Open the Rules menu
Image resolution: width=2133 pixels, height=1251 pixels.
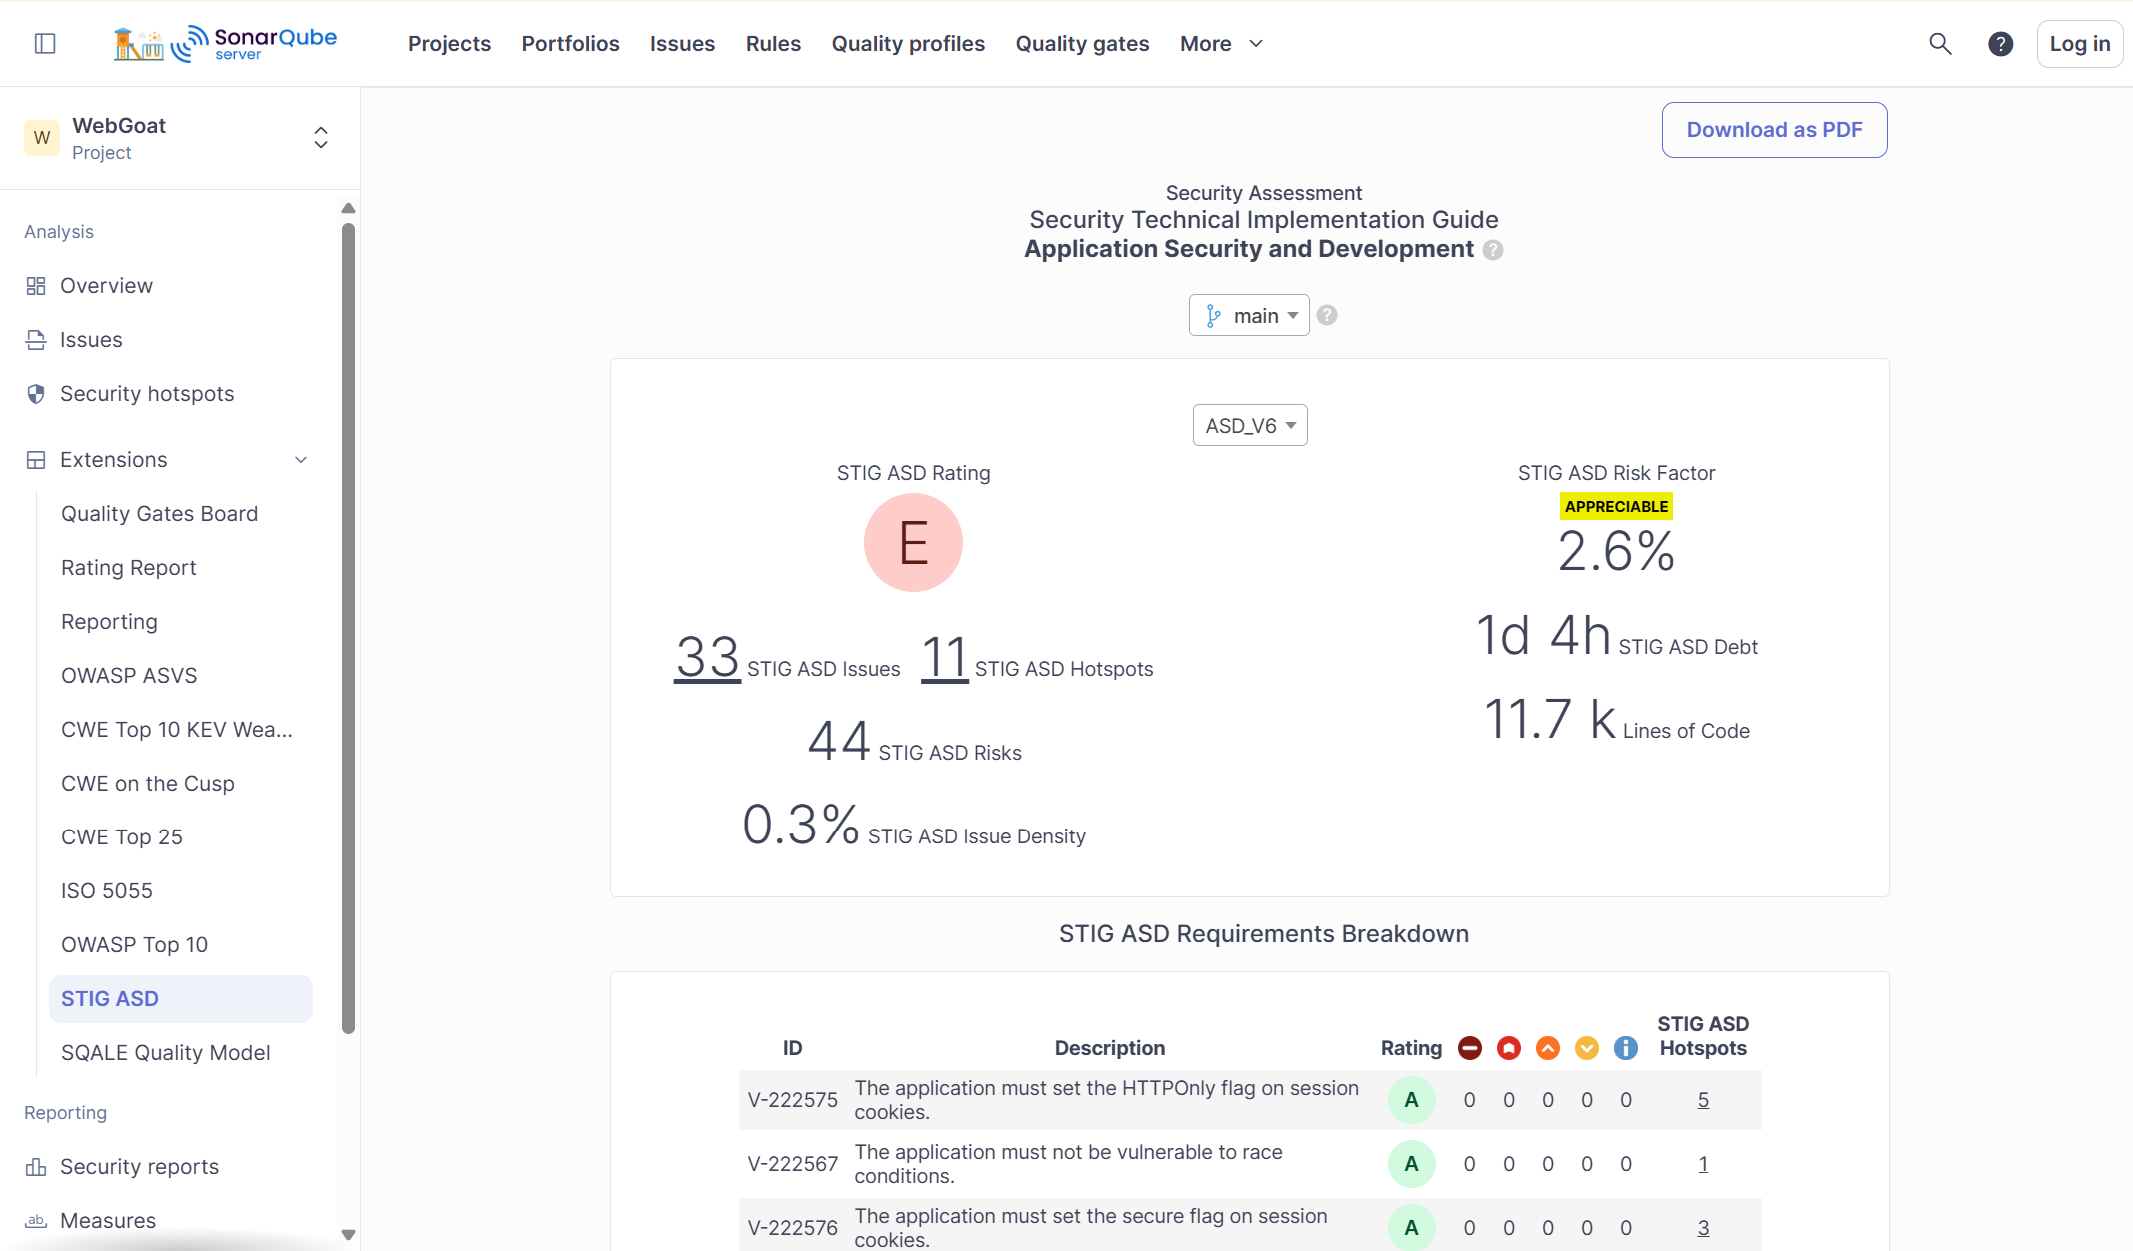pos(773,44)
